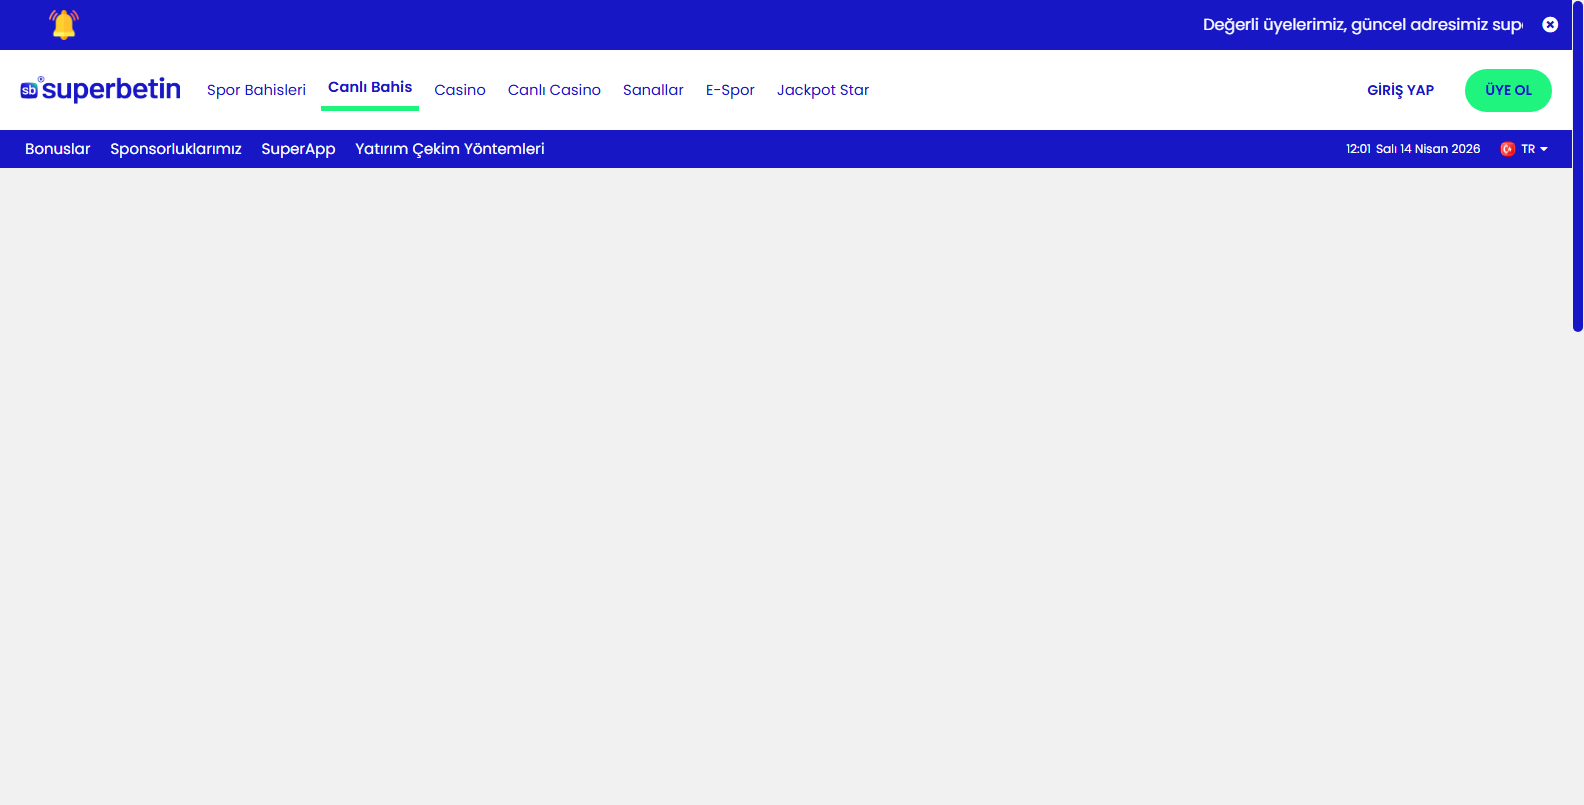
Task: Click the scrolling announcement text
Action: [x=1362, y=25]
